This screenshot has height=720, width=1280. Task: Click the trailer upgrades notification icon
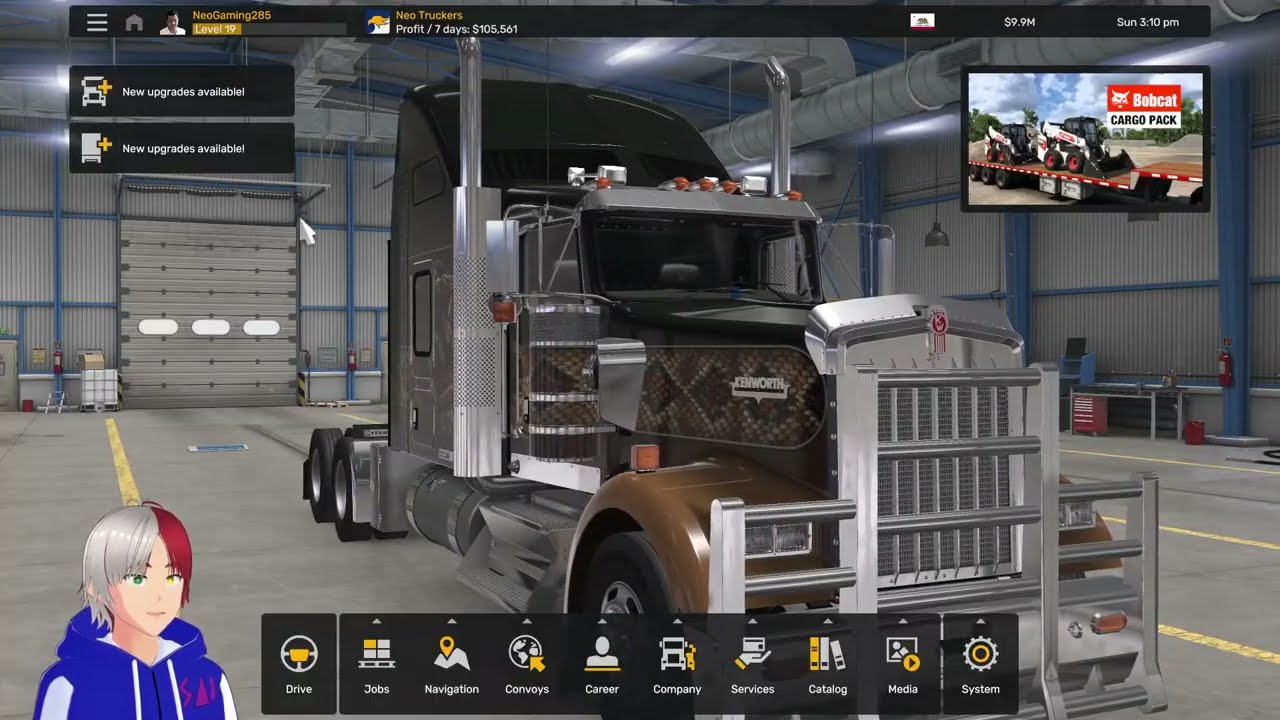click(x=96, y=148)
